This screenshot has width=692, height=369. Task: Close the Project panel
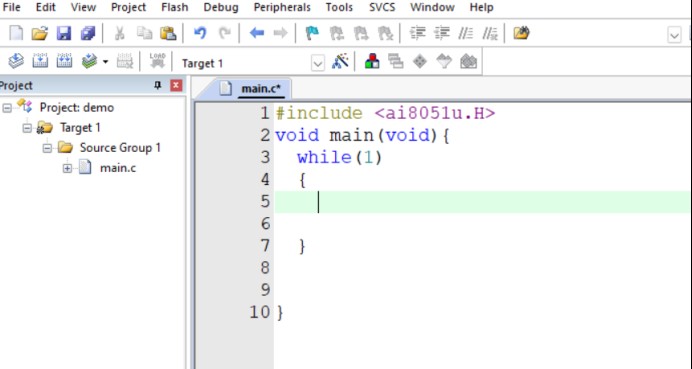click(176, 85)
